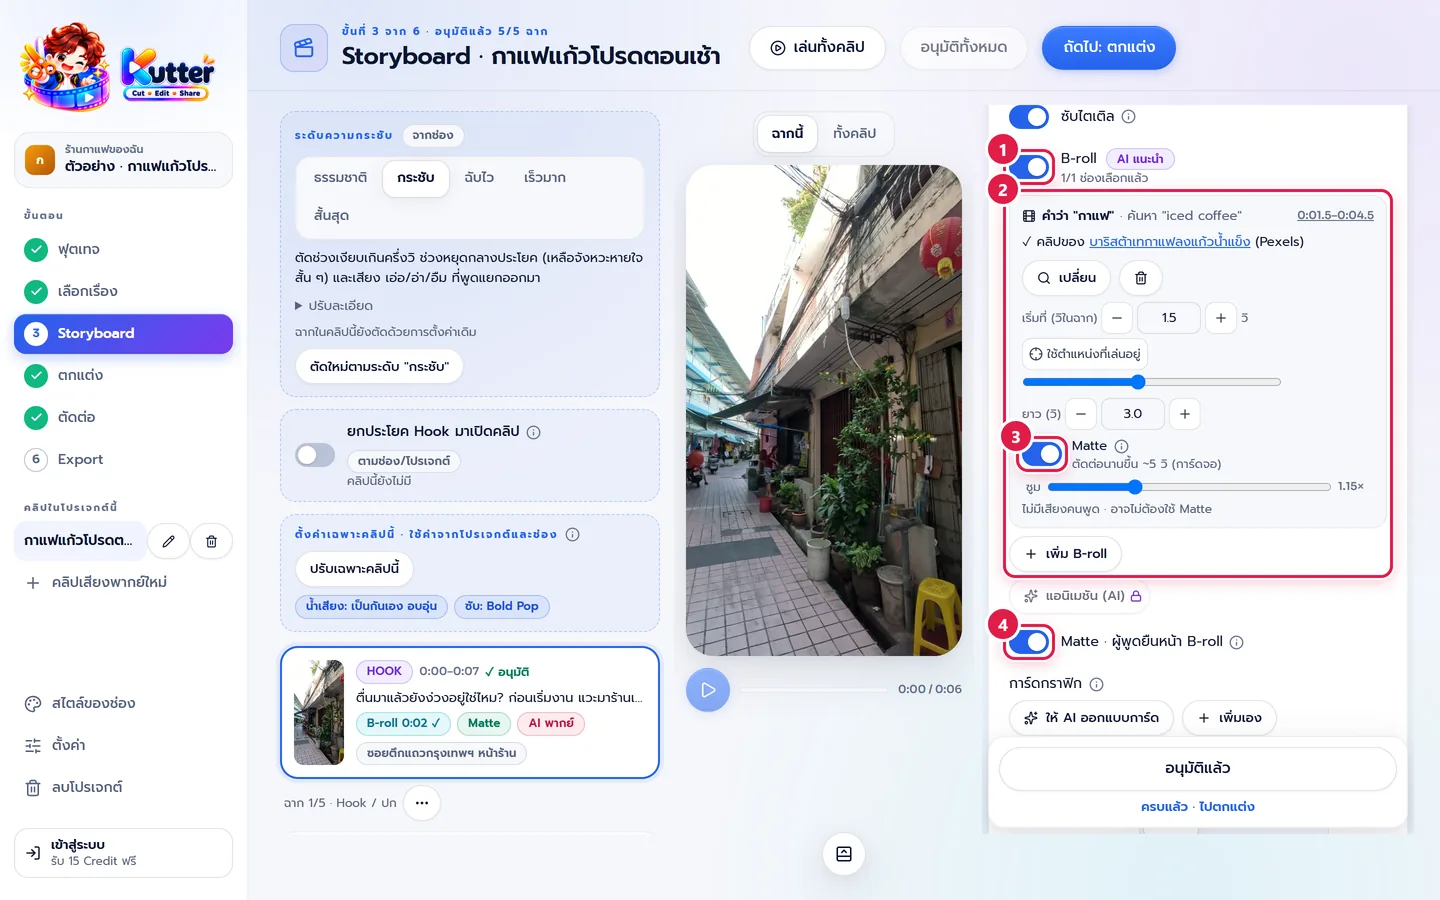Click ให้ AI ออกแบบการ์ด button
Viewport: 1440px width, 900px height.
tap(1091, 718)
